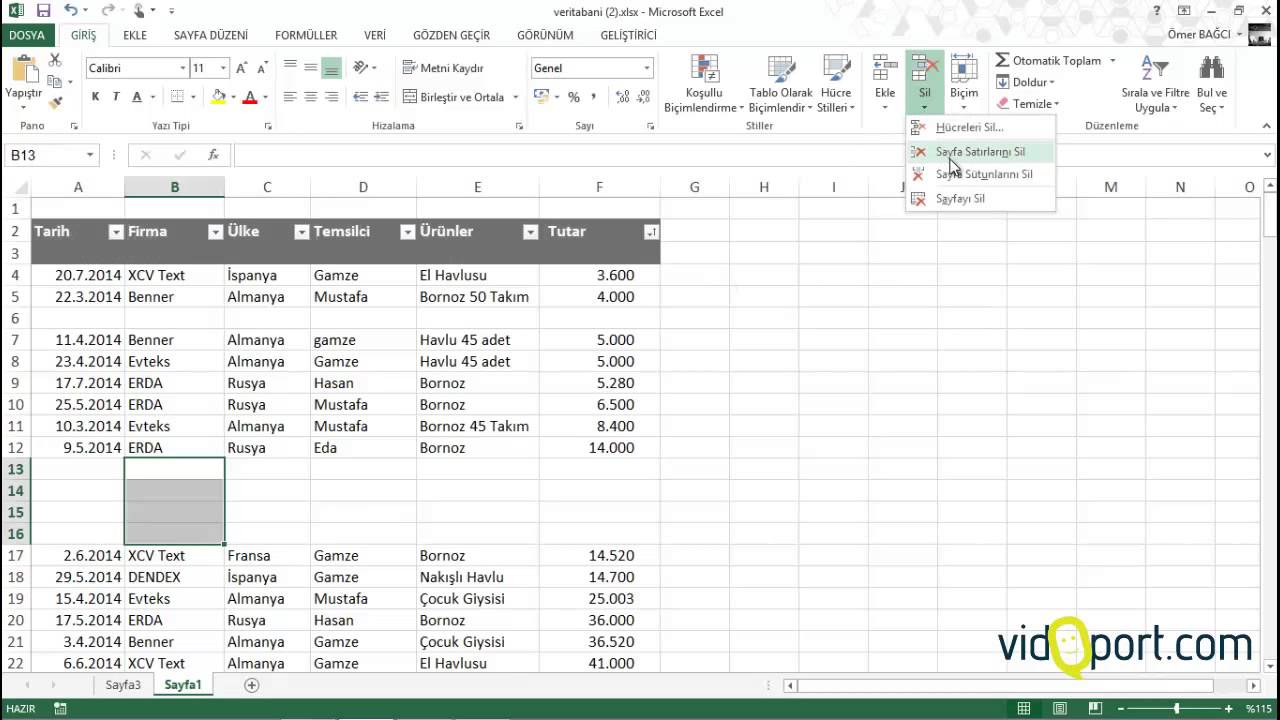Toggle Metni Kaydır wrap text
The image size is (1280, 720).
443,68
